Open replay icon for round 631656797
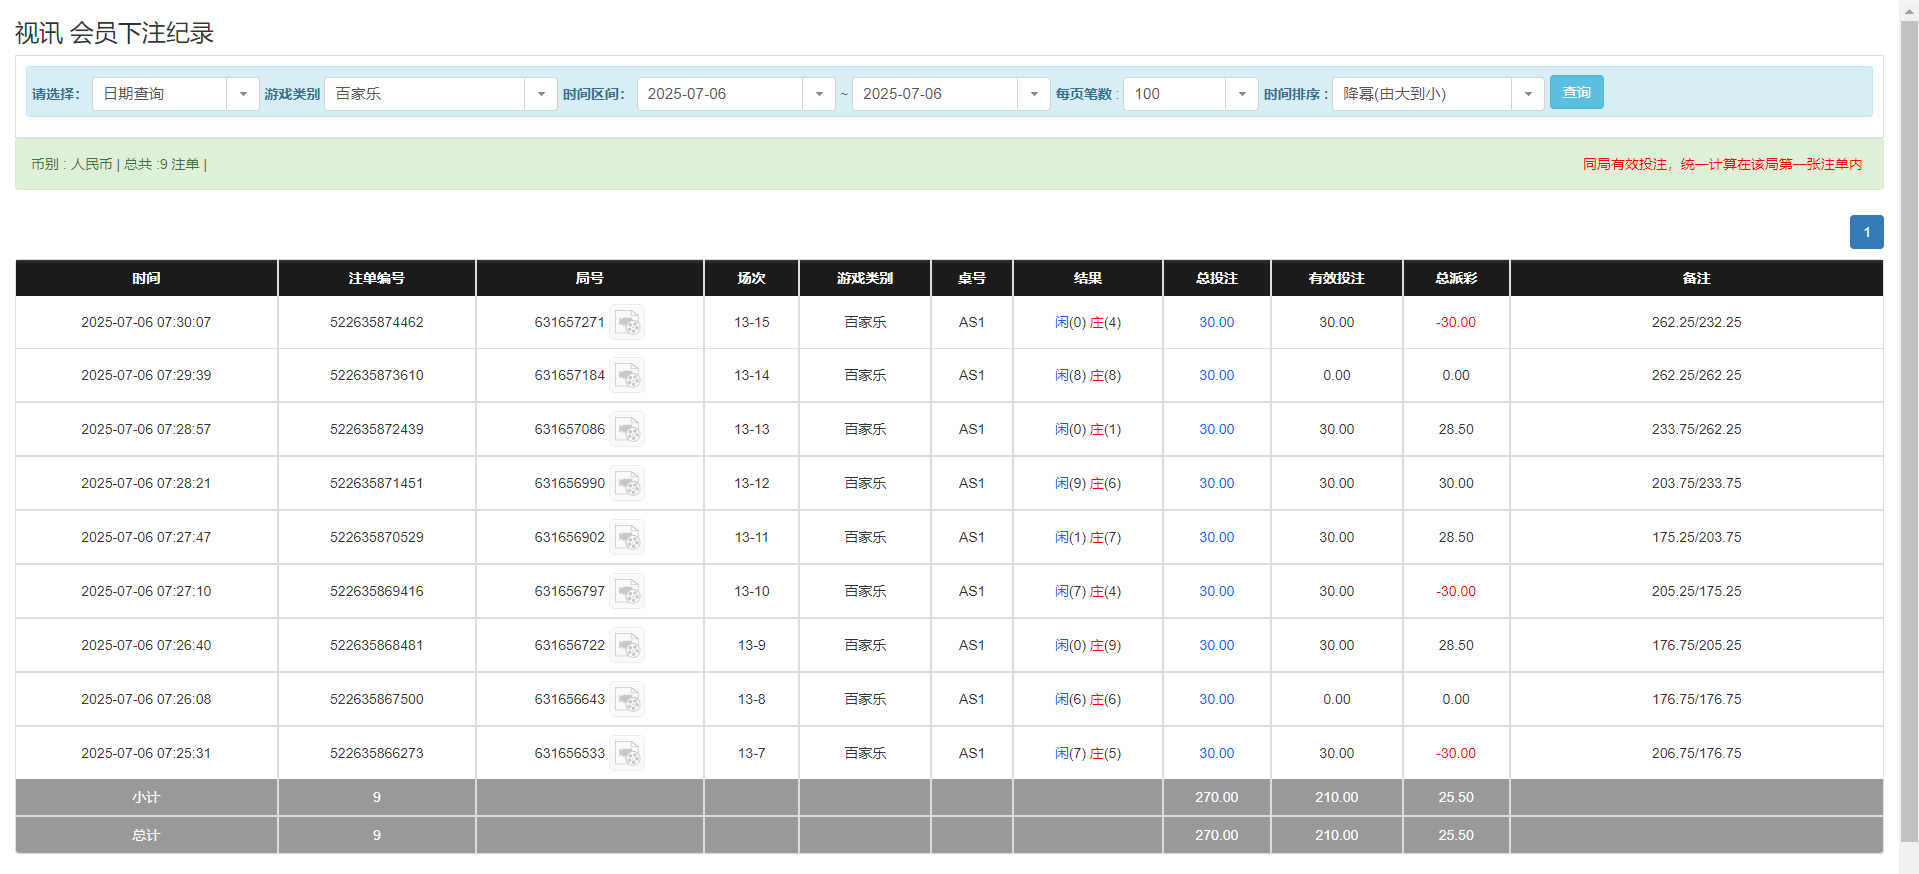The width and height of the screenshot is (1919, 874). [627, 592]
